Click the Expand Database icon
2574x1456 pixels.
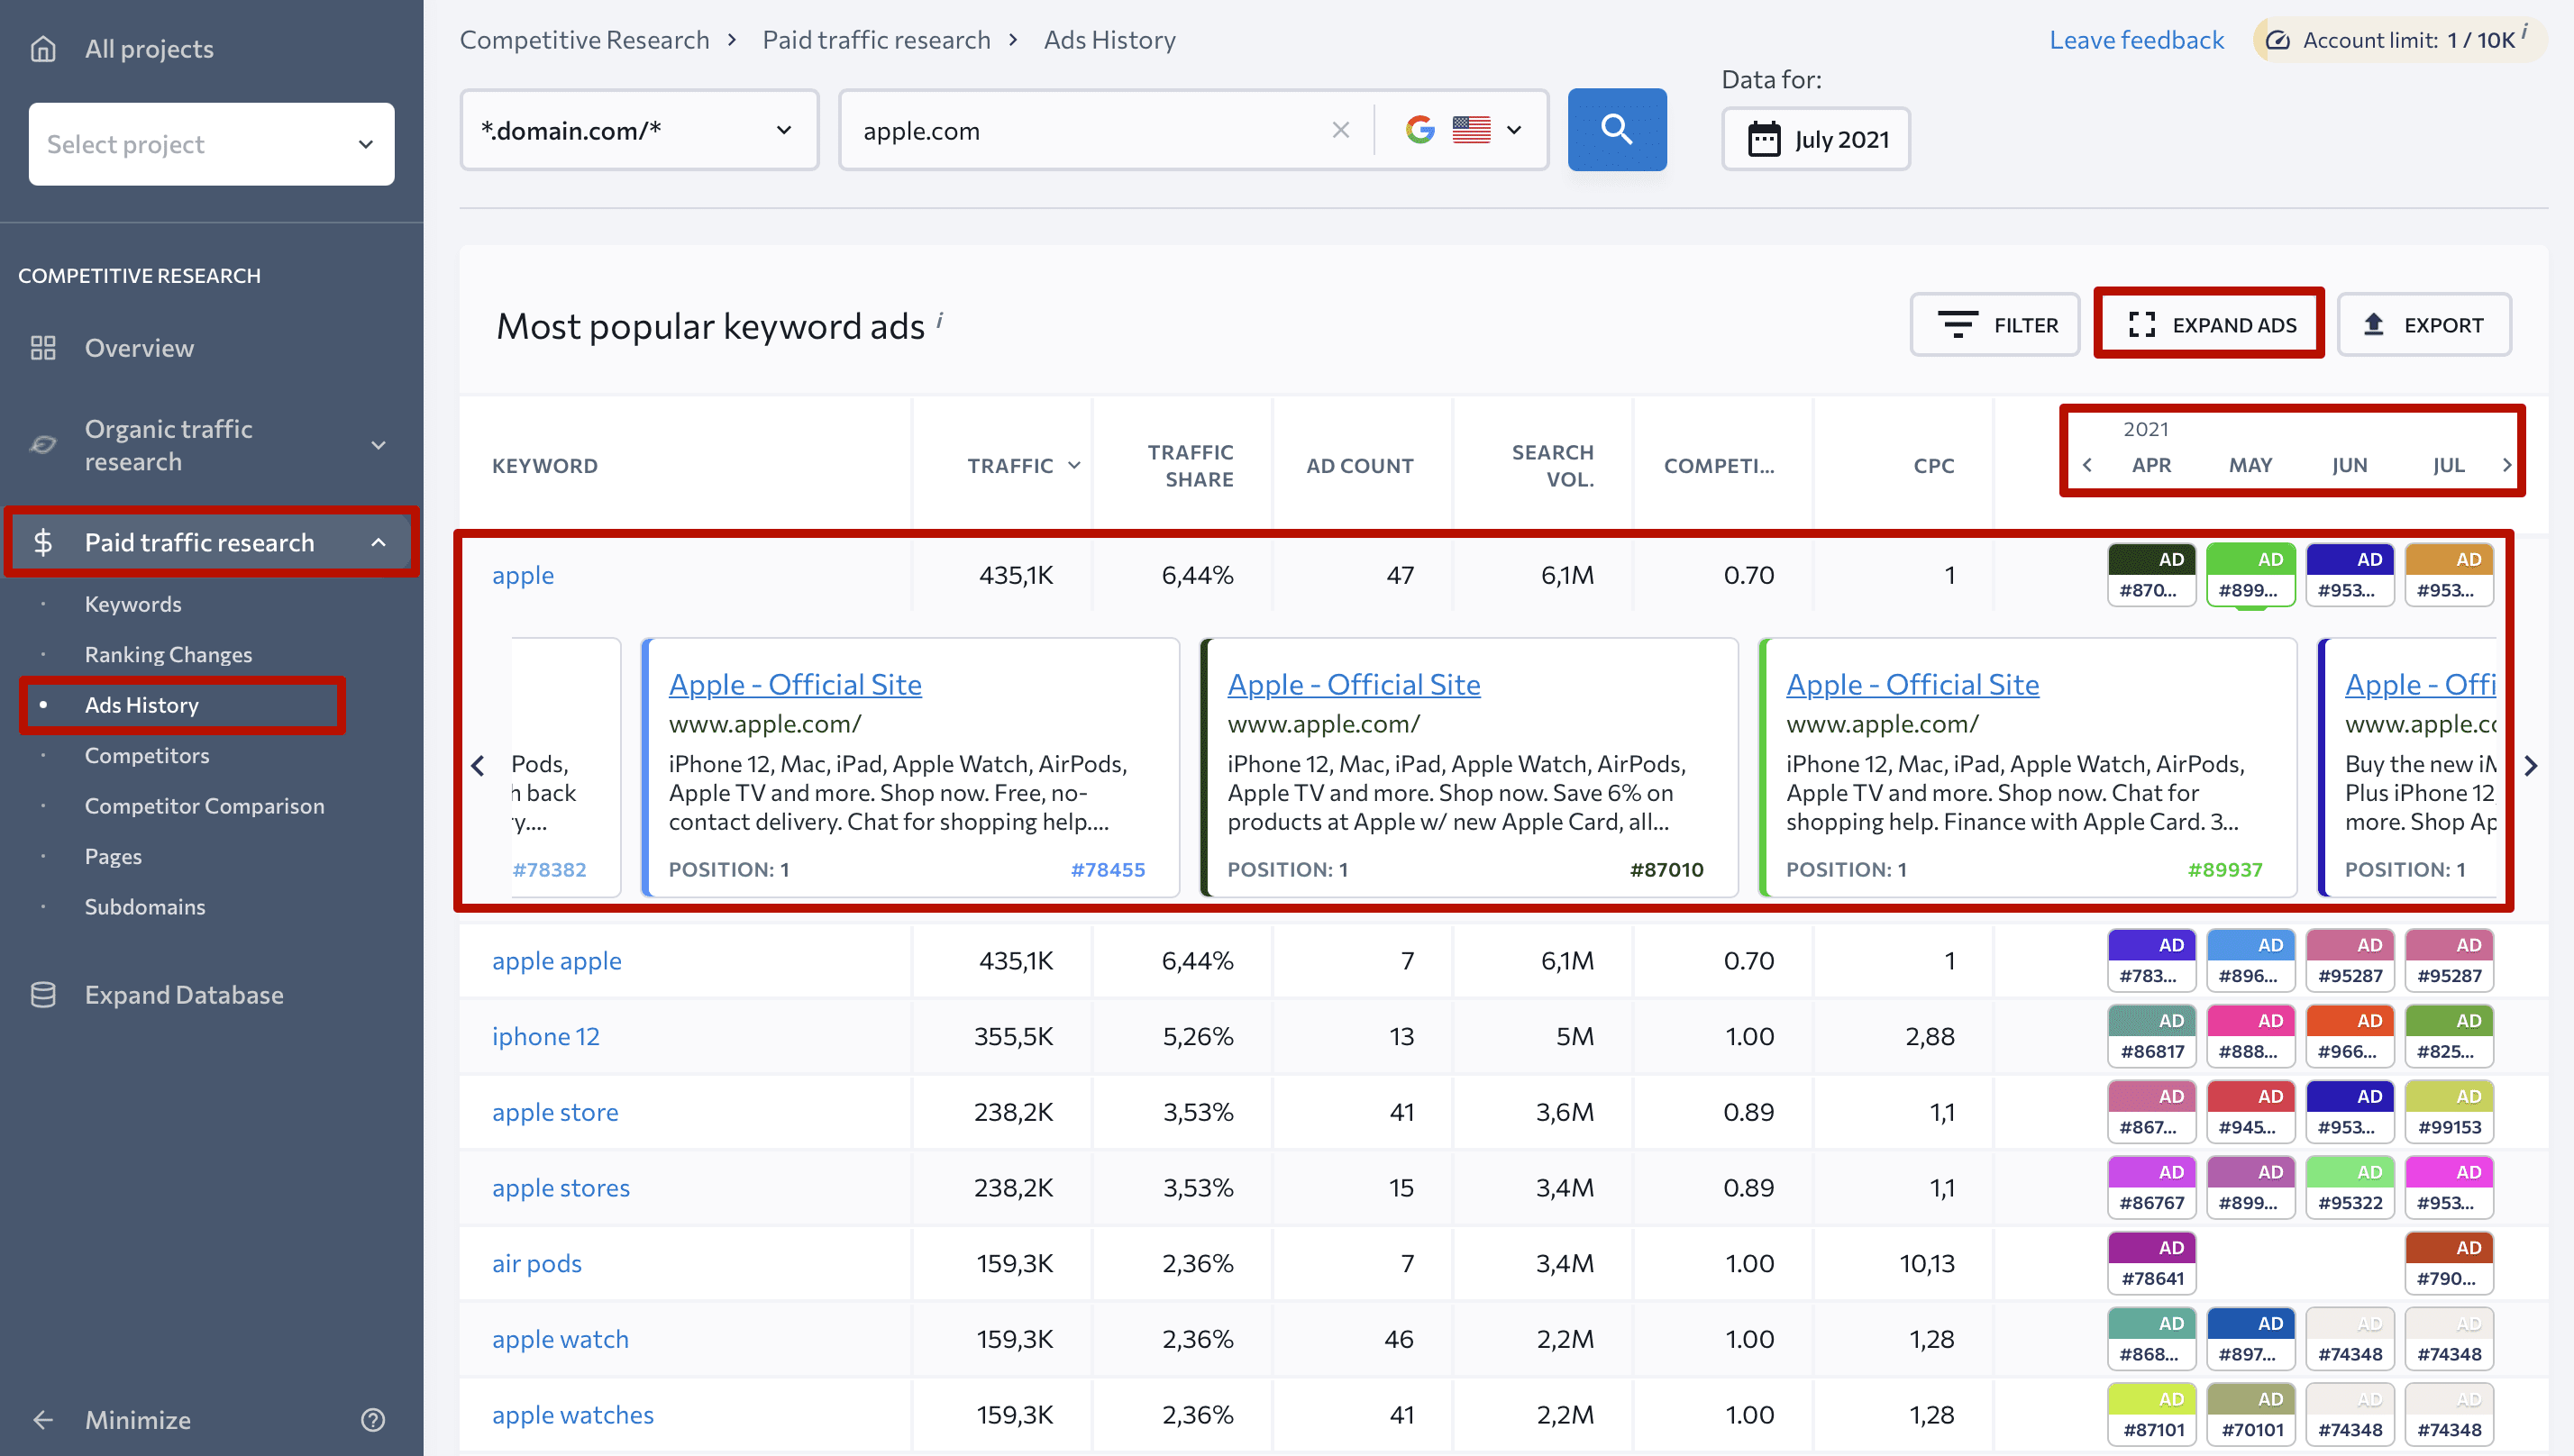(x=43, y=995)
